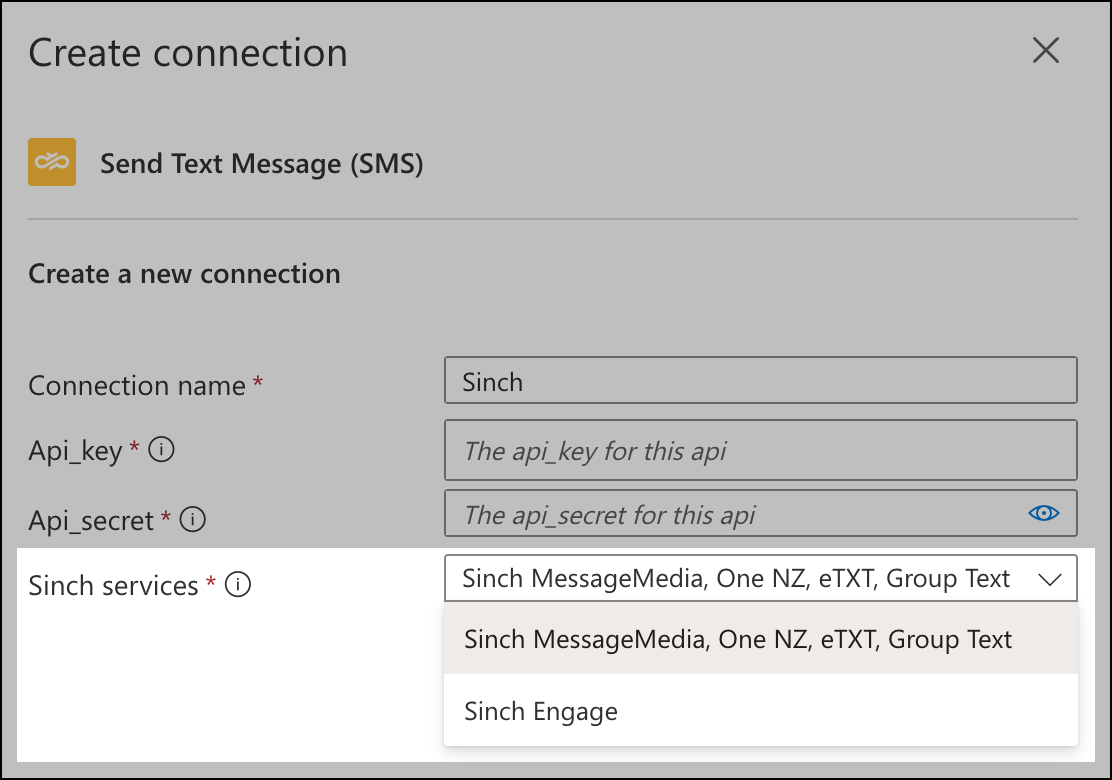The height and width of the screenshot is (780, 1112).
Task: Click the Api_secret label text
Action: click(91, 520)
